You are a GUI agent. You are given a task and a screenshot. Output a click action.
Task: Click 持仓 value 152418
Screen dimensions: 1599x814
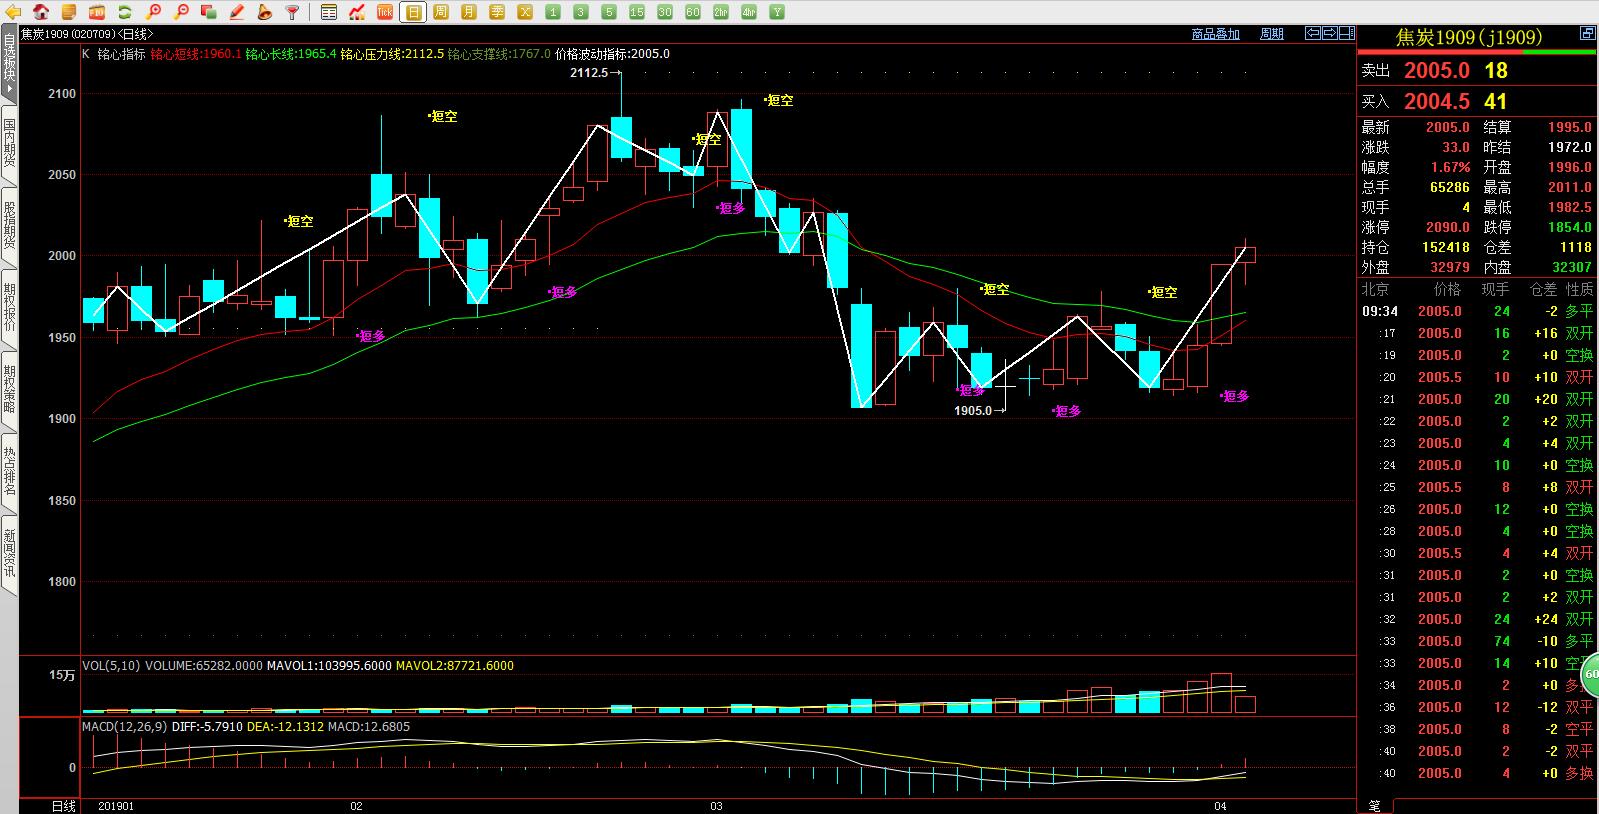point(1444,247)
